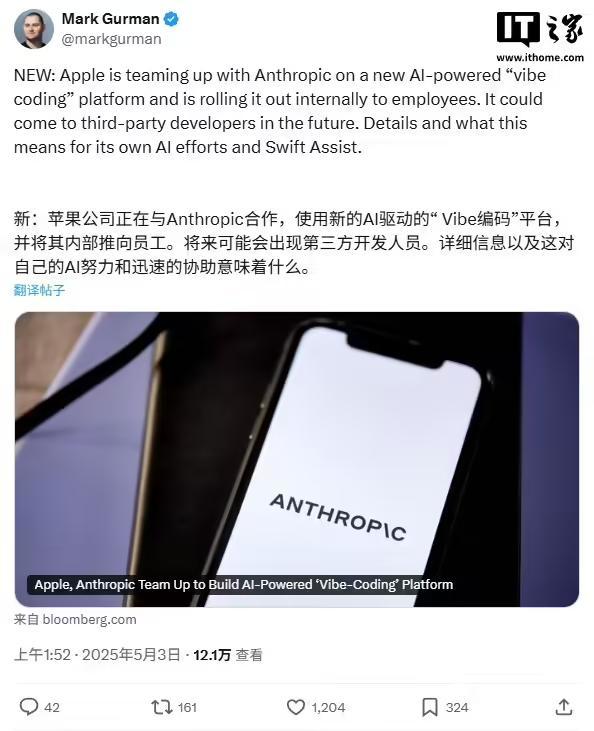The image size is (594, 731).
Task: Click the share upload icon
Action: [x=564, y=707]
